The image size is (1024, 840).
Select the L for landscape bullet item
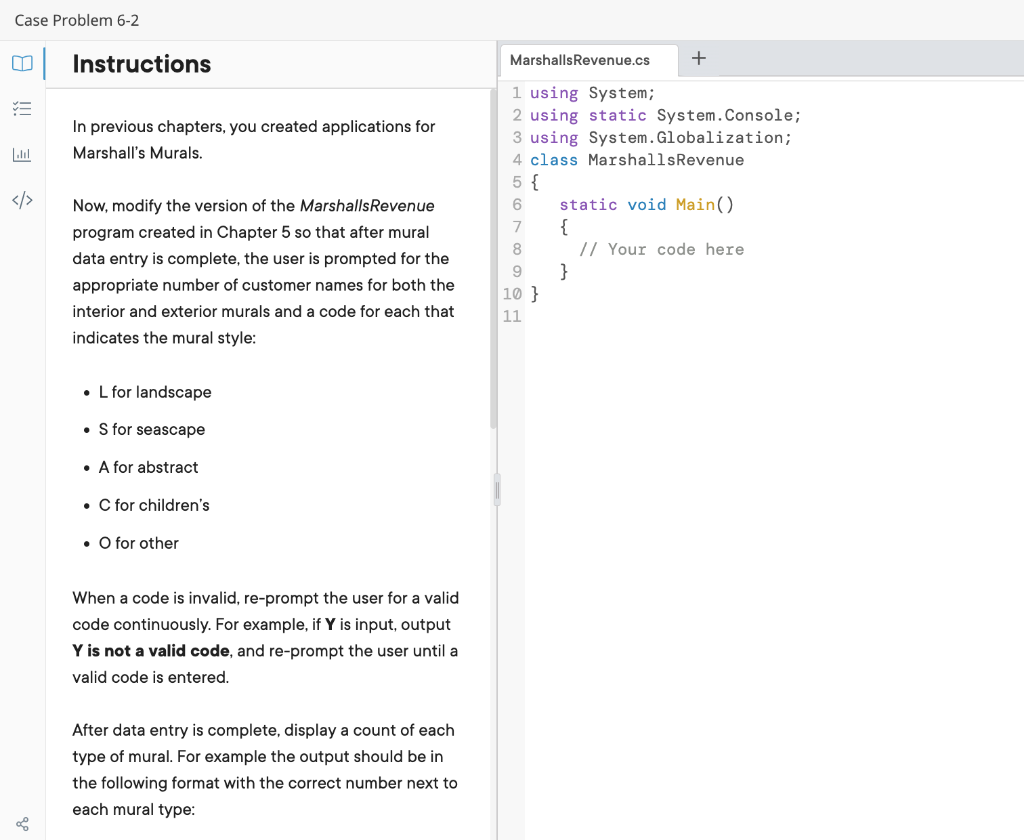pos(155,392)
